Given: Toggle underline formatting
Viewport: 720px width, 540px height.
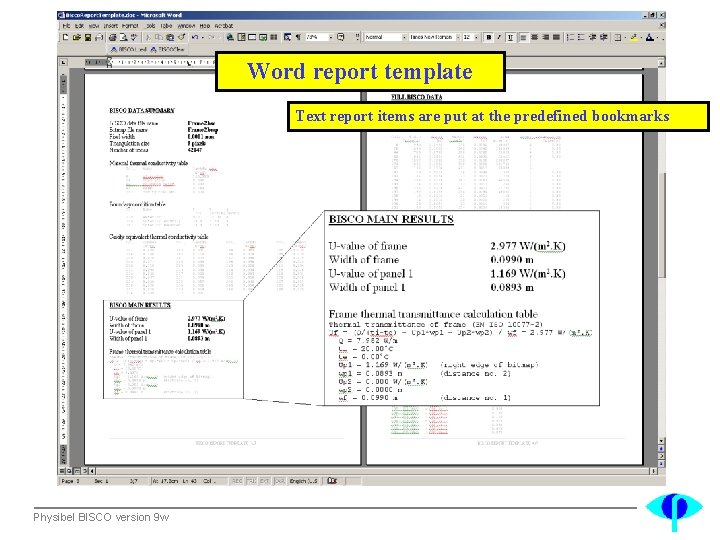Looking at the screenshot, I should click(x=510, y=37).
